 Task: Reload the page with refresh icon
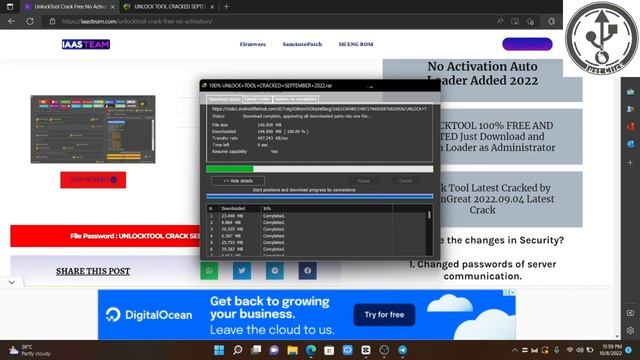click(x=30, y=21)
